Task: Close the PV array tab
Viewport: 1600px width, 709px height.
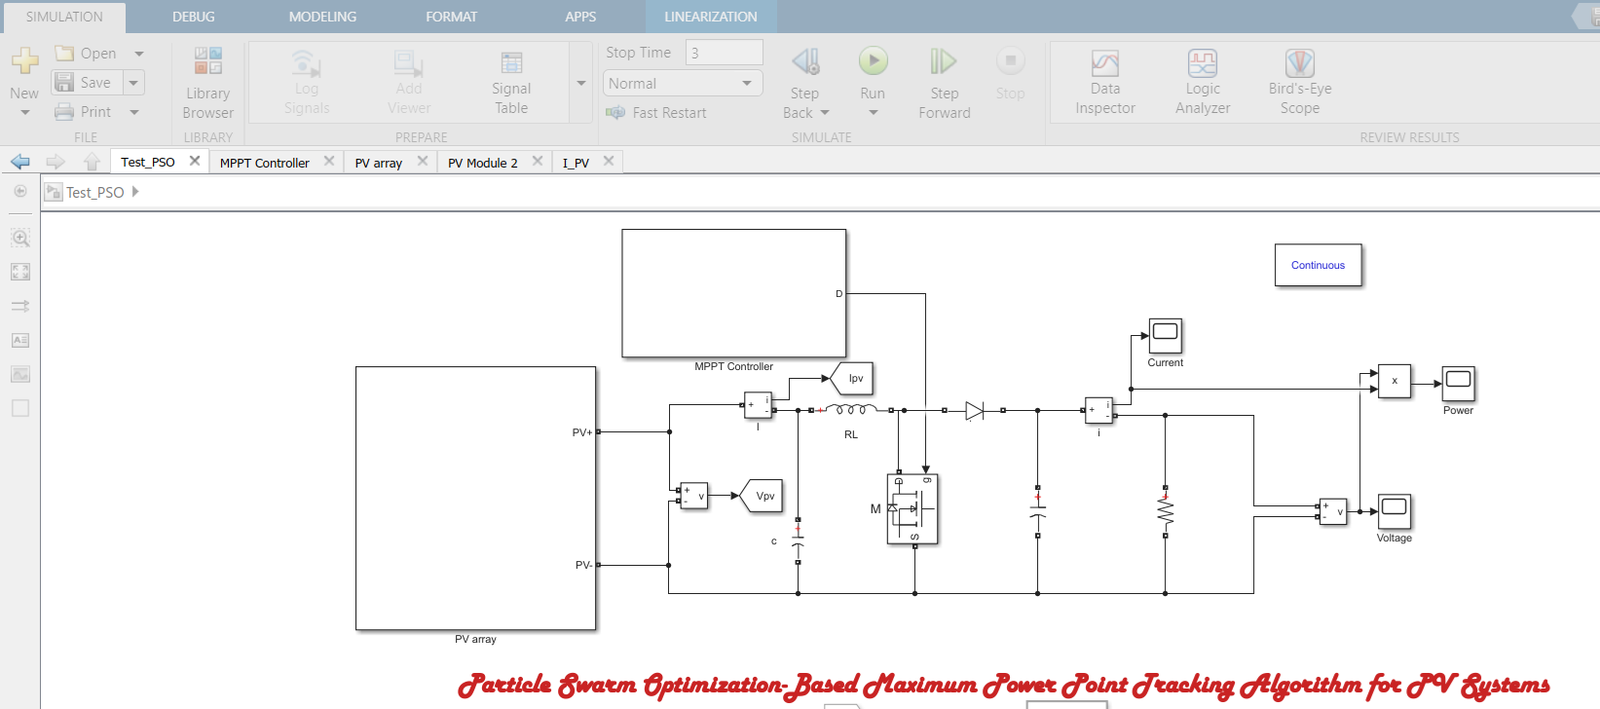Action: point(423,161)
